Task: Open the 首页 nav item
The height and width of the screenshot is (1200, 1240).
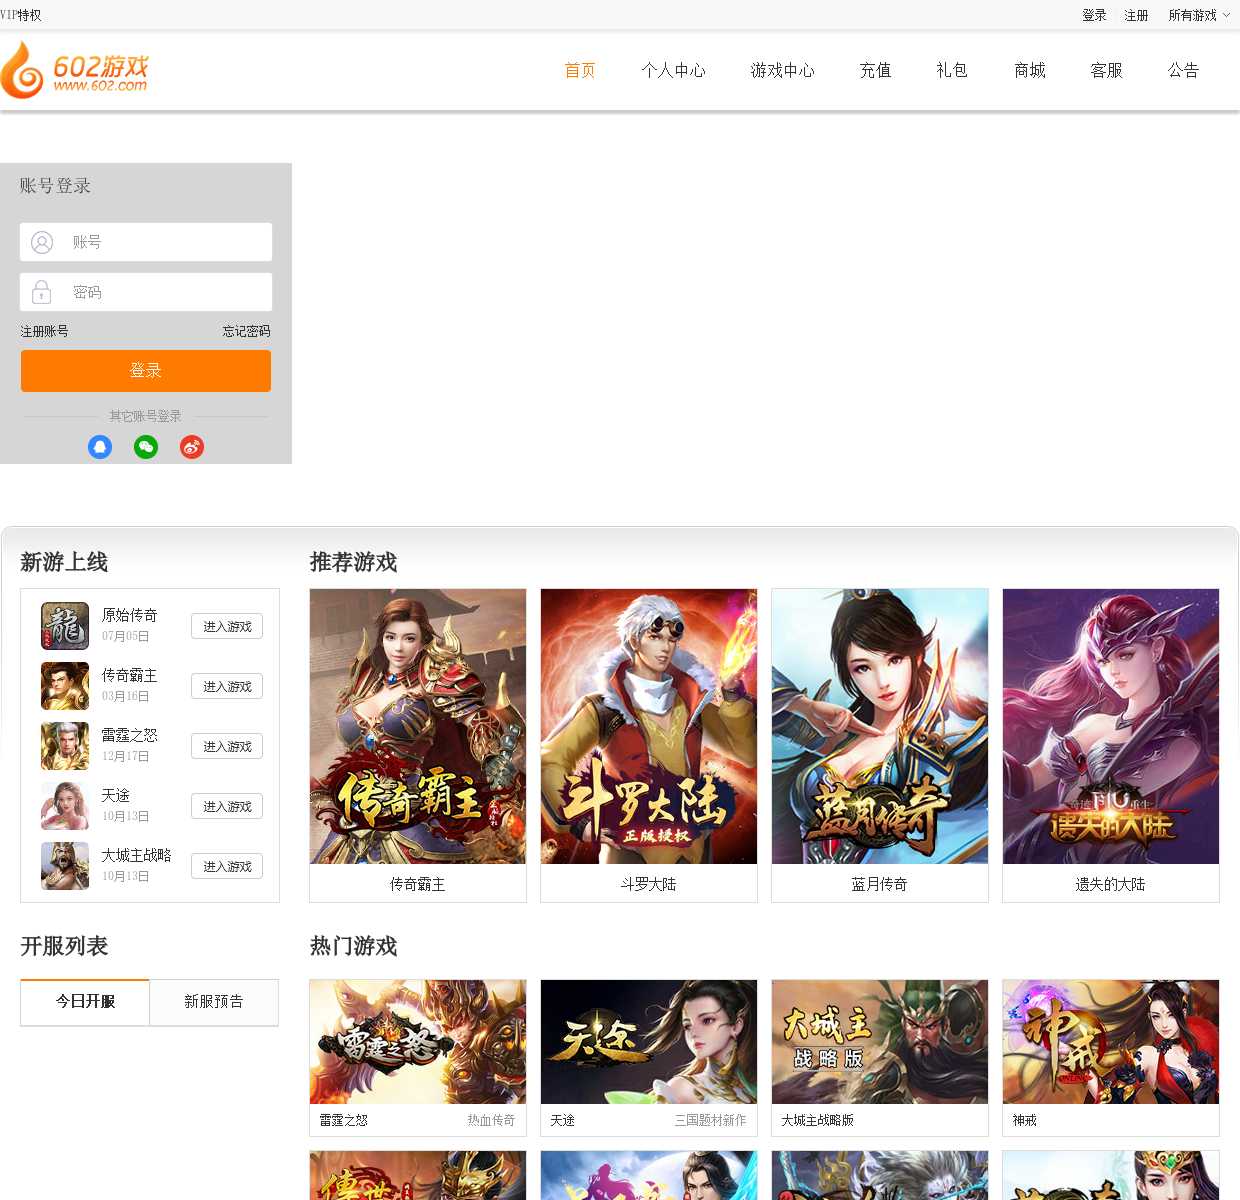Action: tap(580, 70)
